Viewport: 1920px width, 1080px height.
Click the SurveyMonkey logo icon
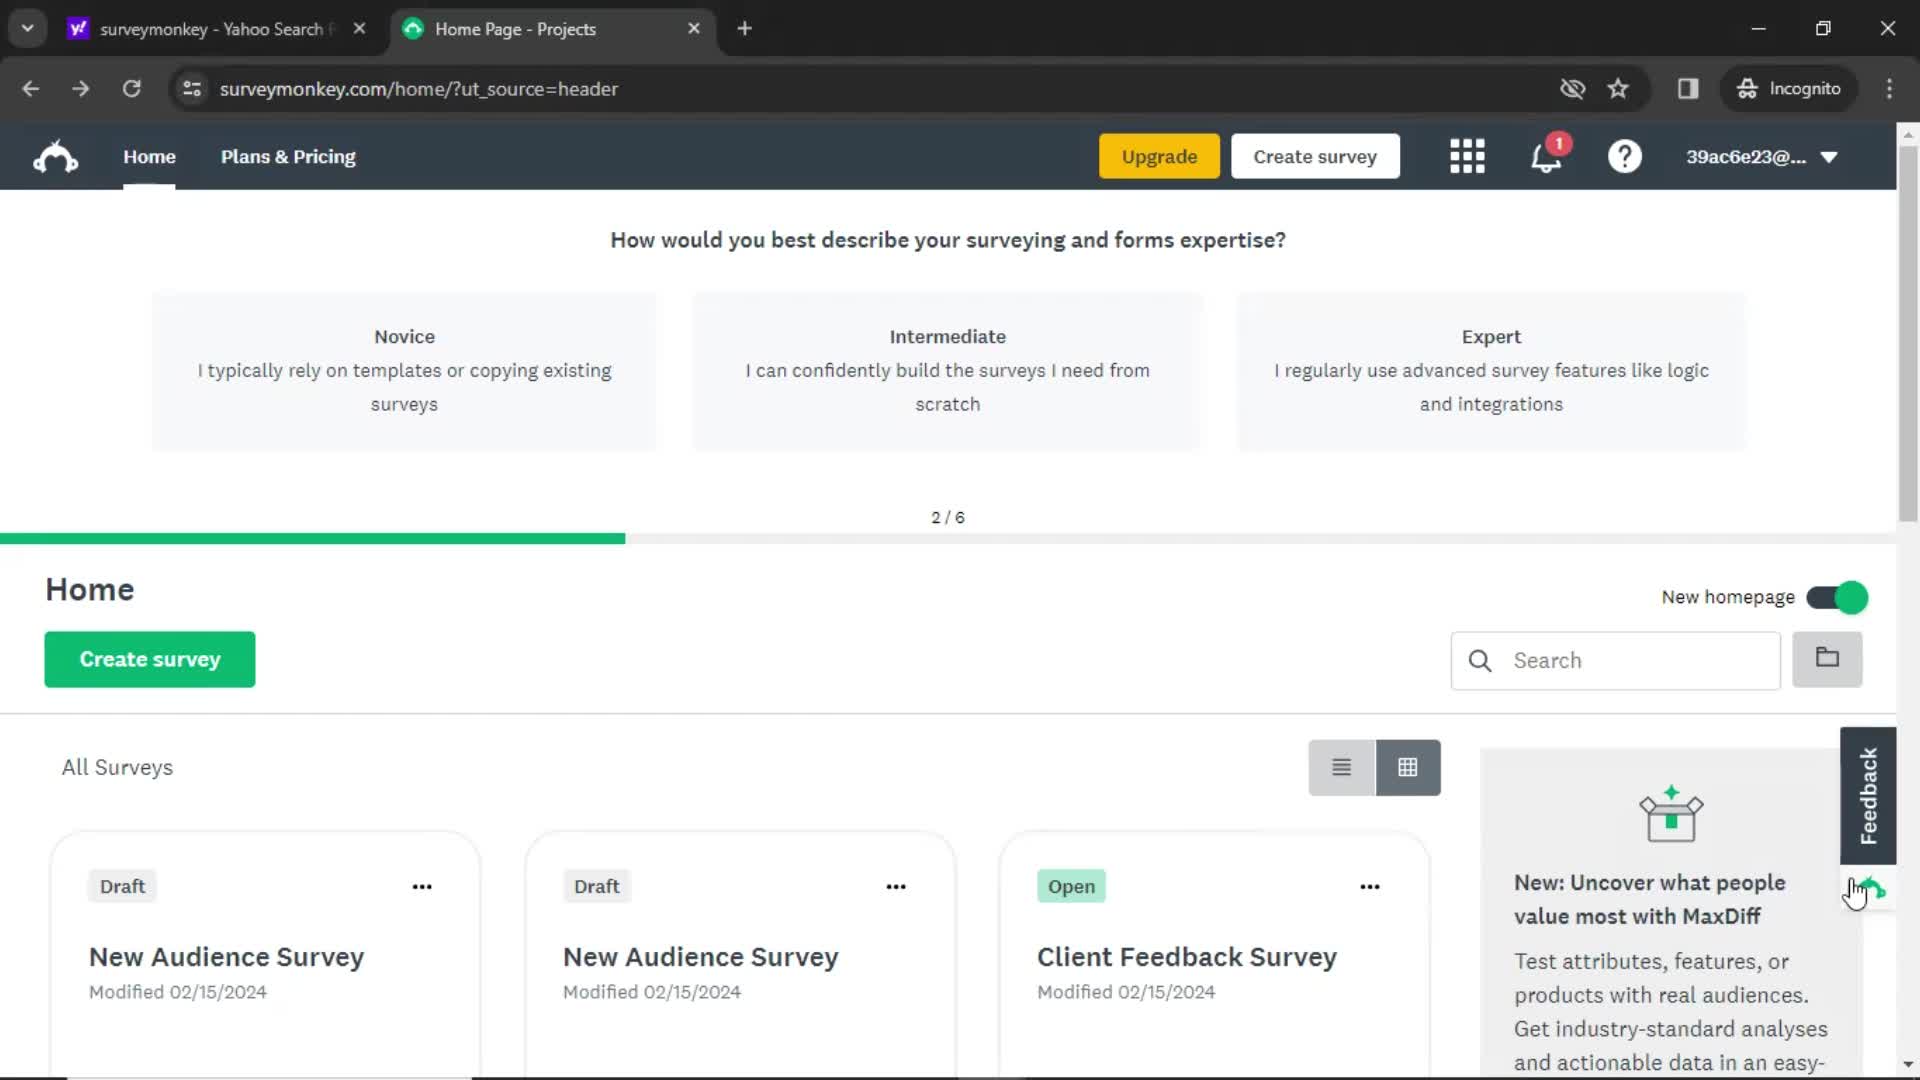[53, 156]
